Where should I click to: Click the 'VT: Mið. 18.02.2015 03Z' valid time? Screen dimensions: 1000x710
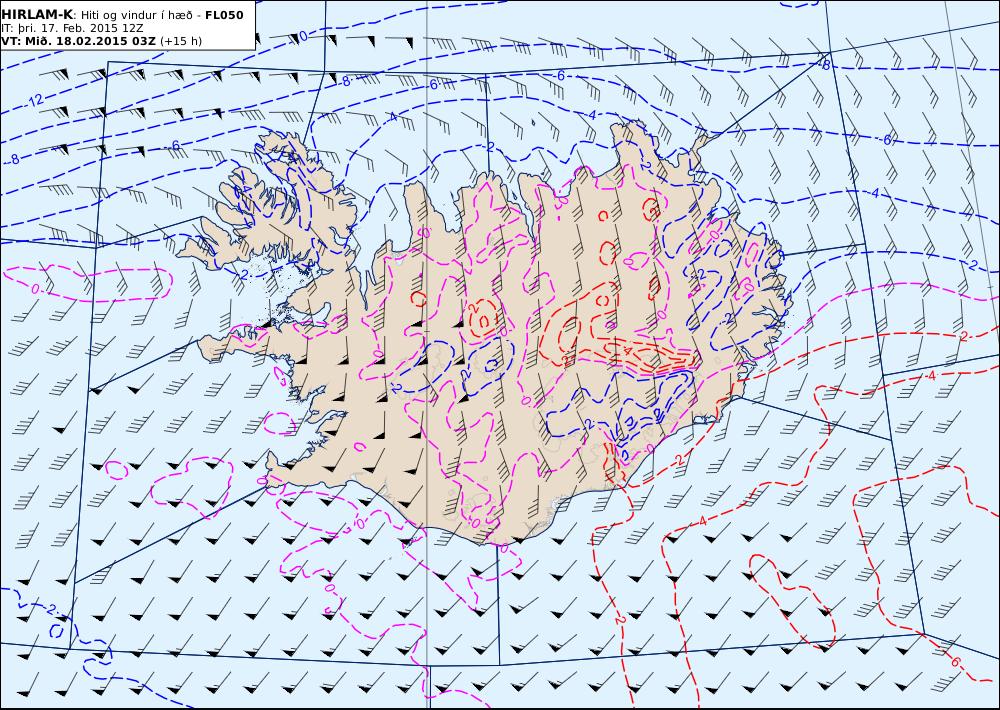coord(78,41)
